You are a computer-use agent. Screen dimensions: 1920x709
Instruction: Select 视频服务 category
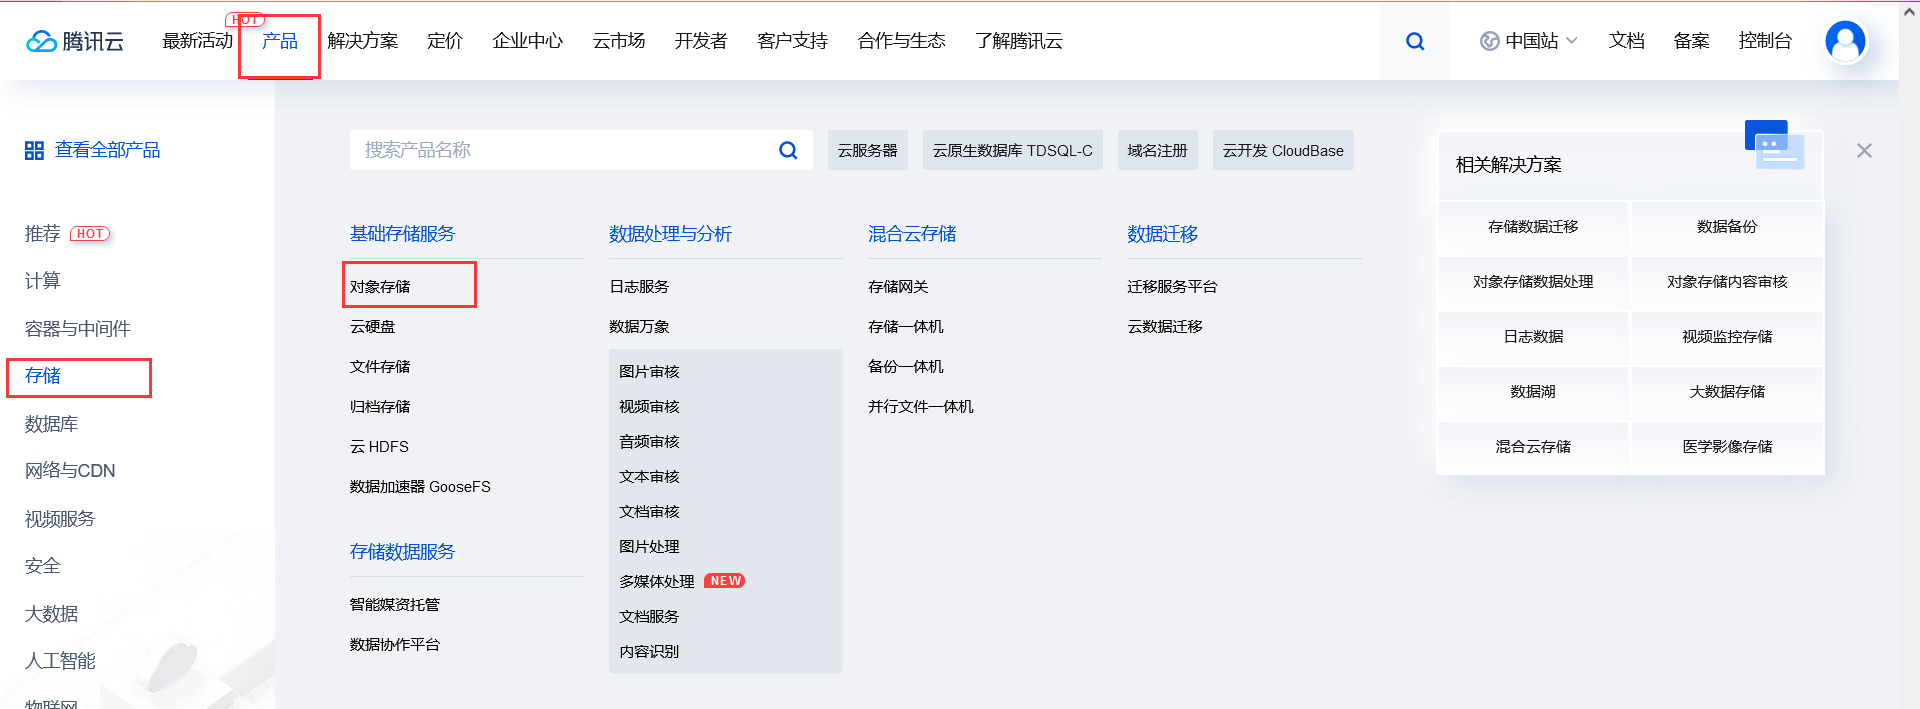(60, 519)
